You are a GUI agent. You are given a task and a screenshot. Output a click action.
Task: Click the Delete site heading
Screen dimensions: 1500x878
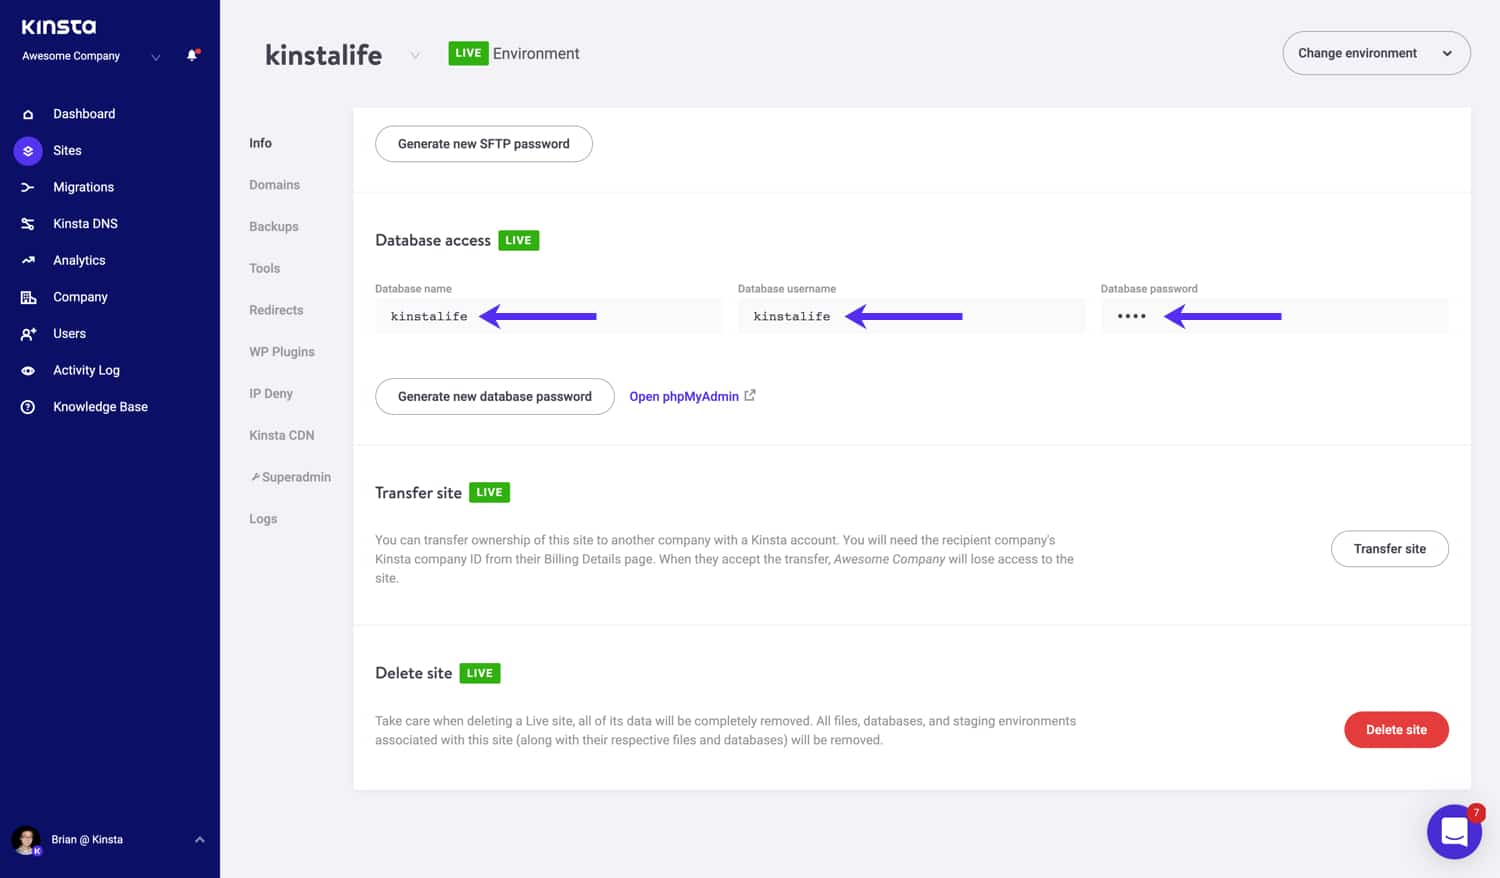[x=413, y=673]
